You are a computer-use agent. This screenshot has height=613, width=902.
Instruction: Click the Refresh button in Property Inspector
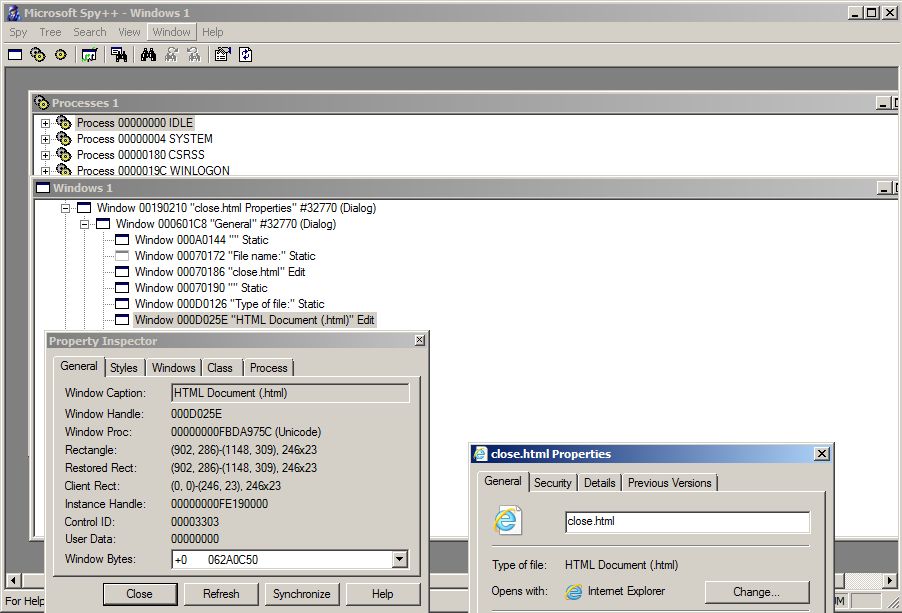point(221,594)
